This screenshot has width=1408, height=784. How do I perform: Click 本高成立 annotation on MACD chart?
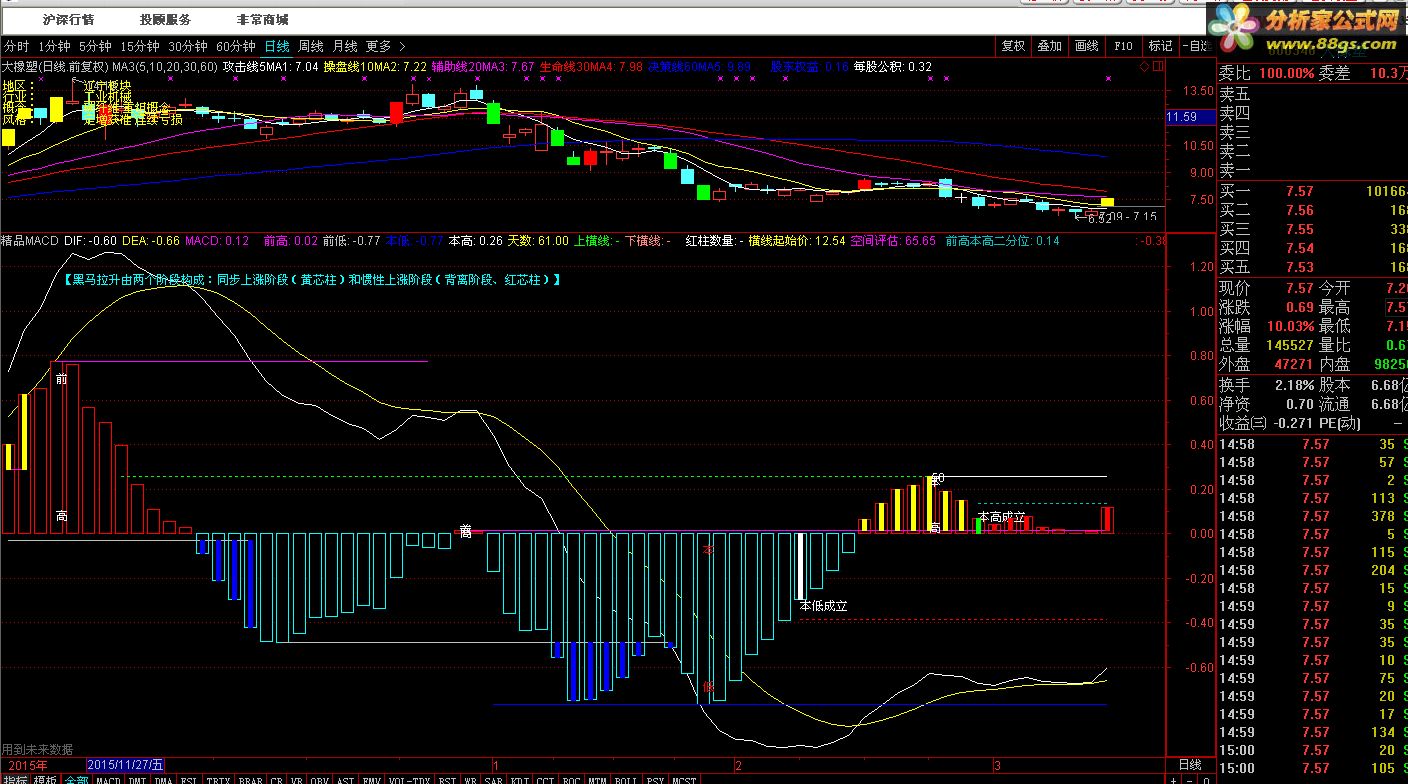pyautogui.click(x=1002, y=517)
